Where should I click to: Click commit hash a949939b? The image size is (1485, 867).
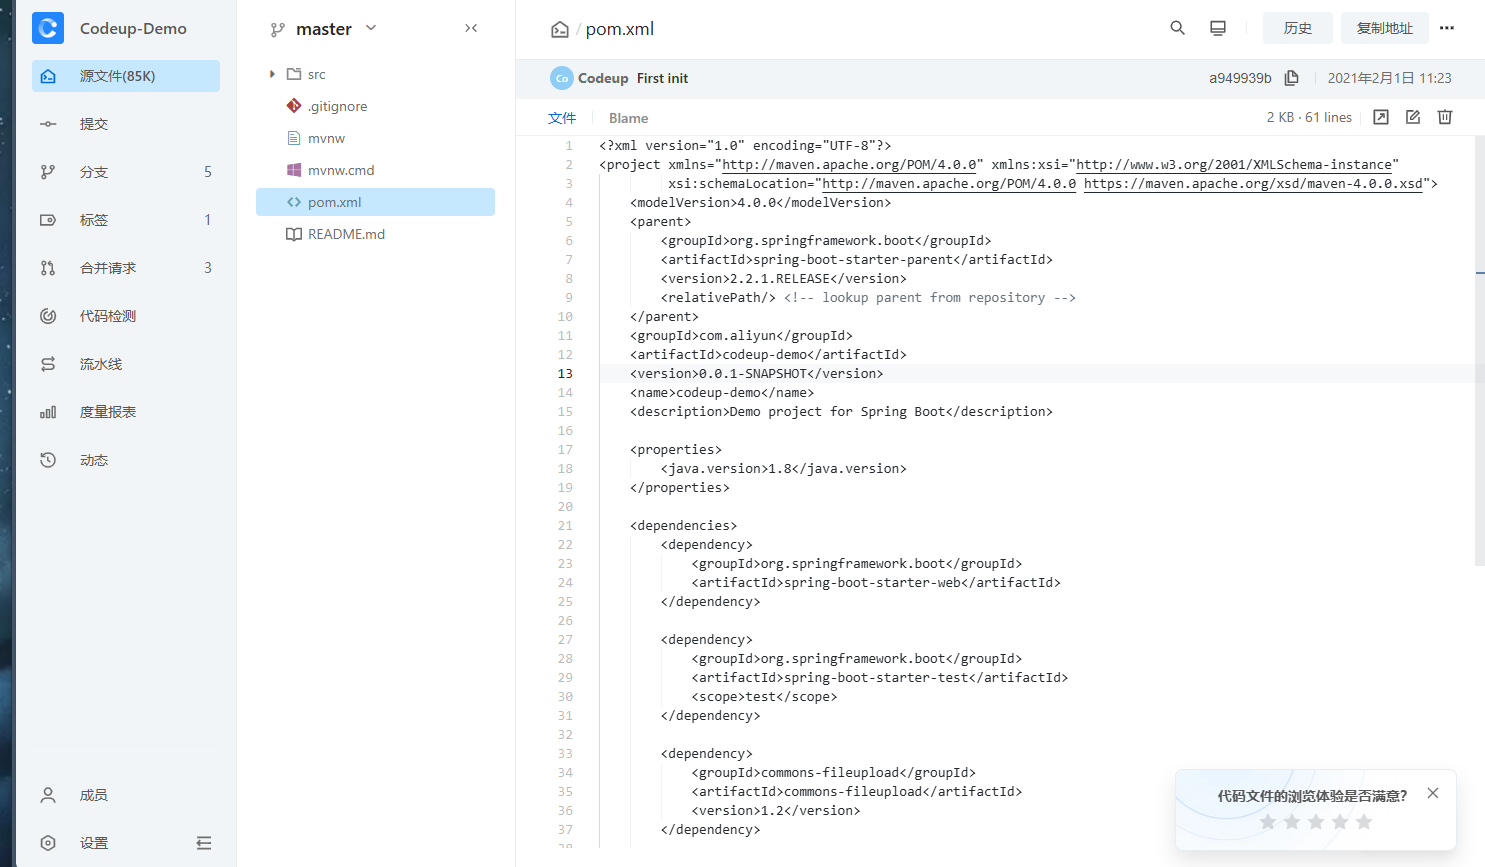(x=1240, y=78)
